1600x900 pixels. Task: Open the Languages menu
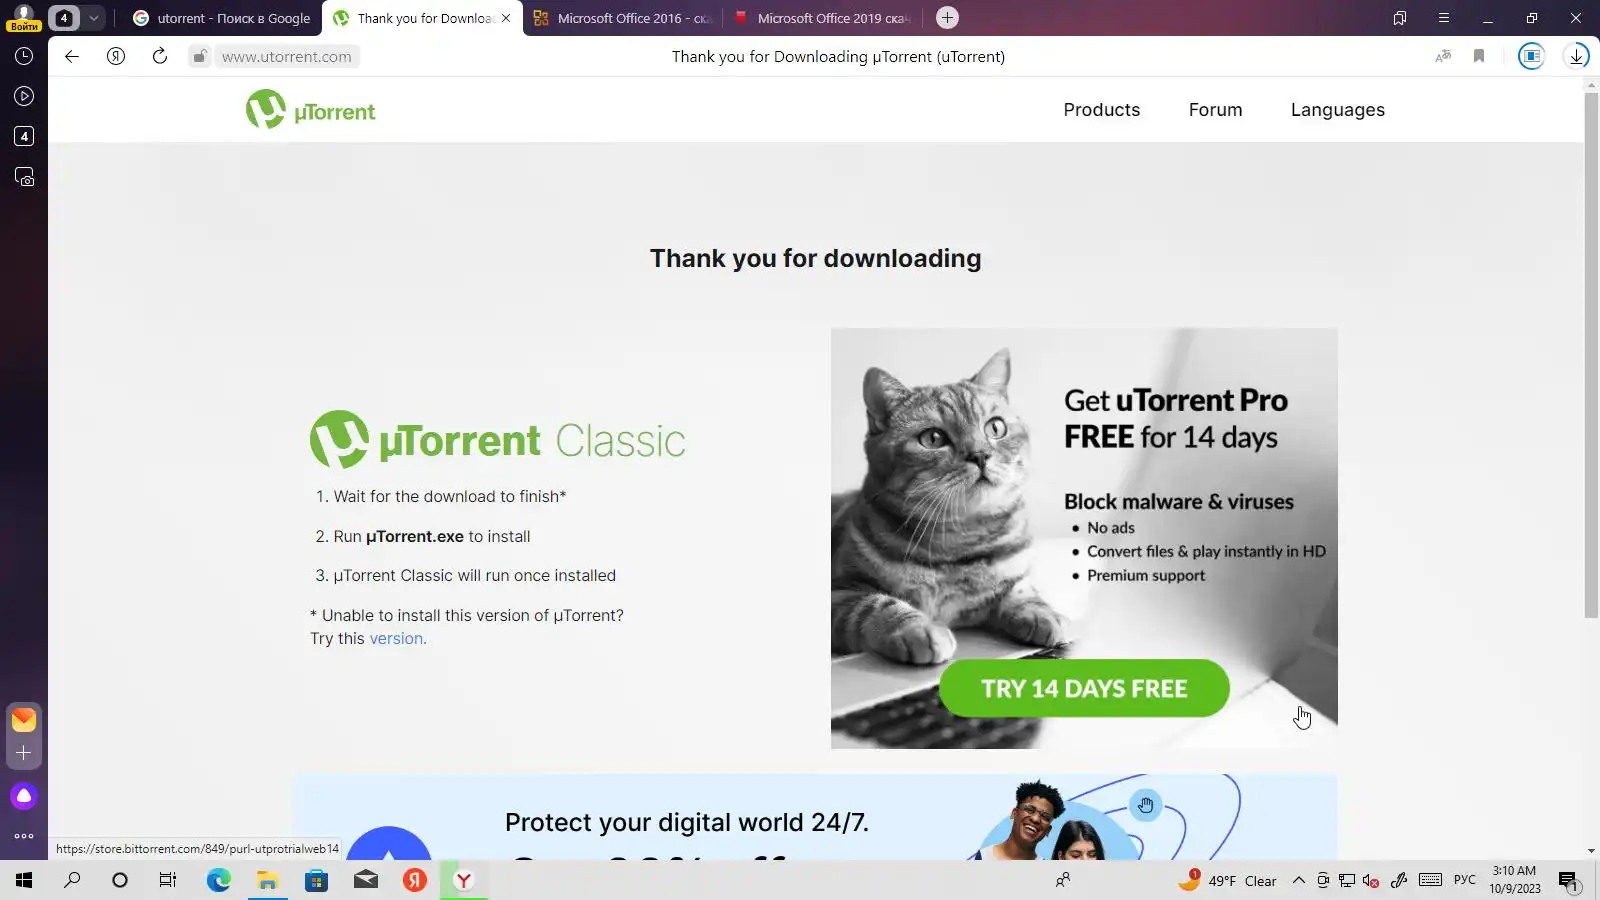coord(1338,110)
